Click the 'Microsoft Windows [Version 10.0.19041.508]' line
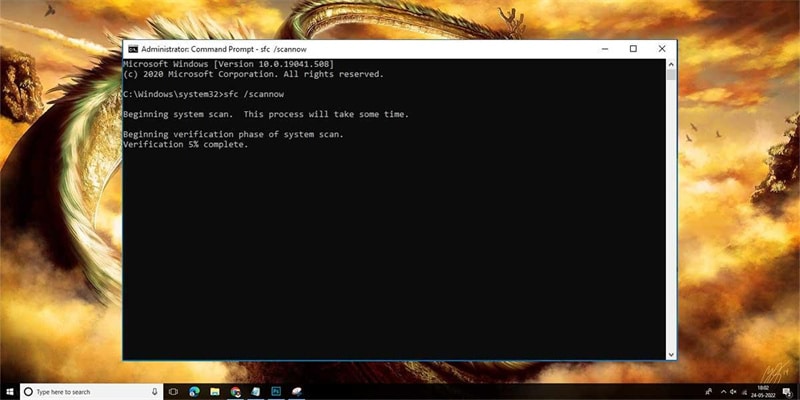800x400 pixels. 229,64
